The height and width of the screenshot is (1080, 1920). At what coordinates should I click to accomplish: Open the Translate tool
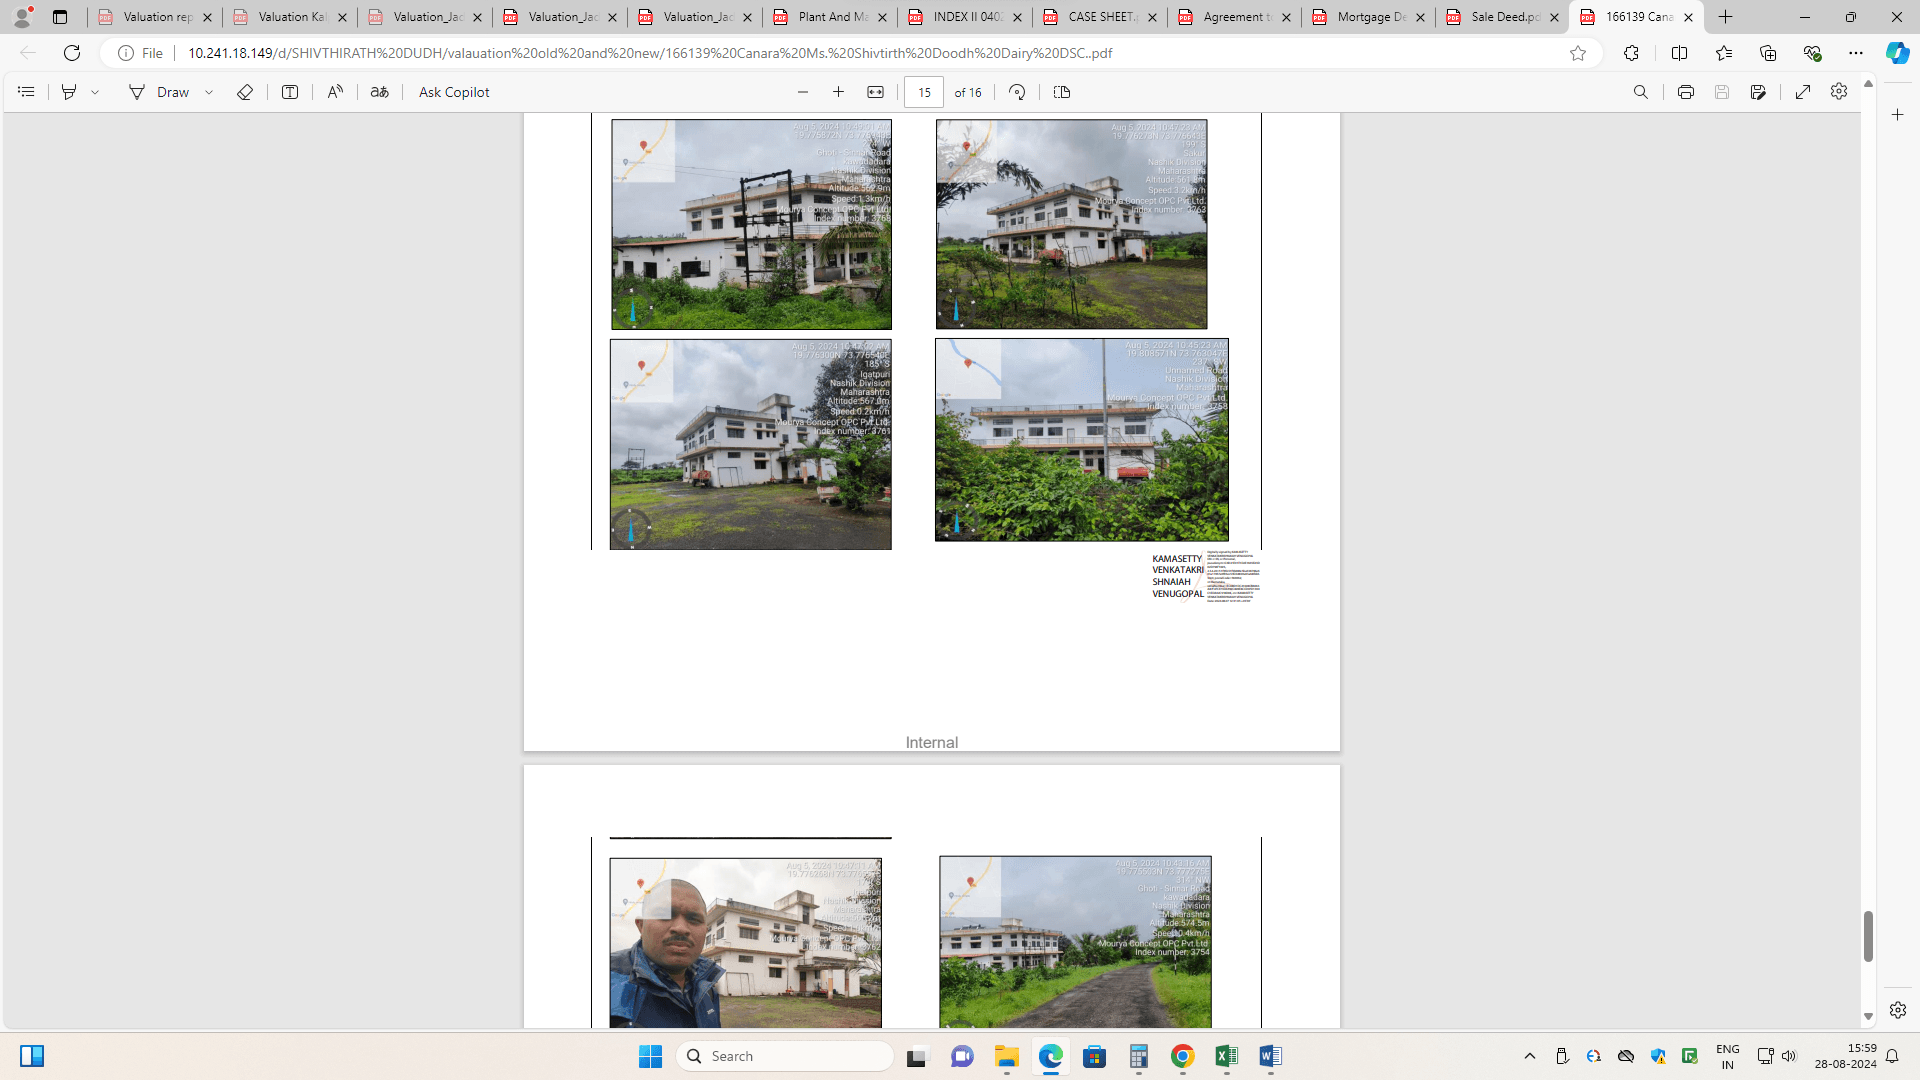tap(380, 92)
